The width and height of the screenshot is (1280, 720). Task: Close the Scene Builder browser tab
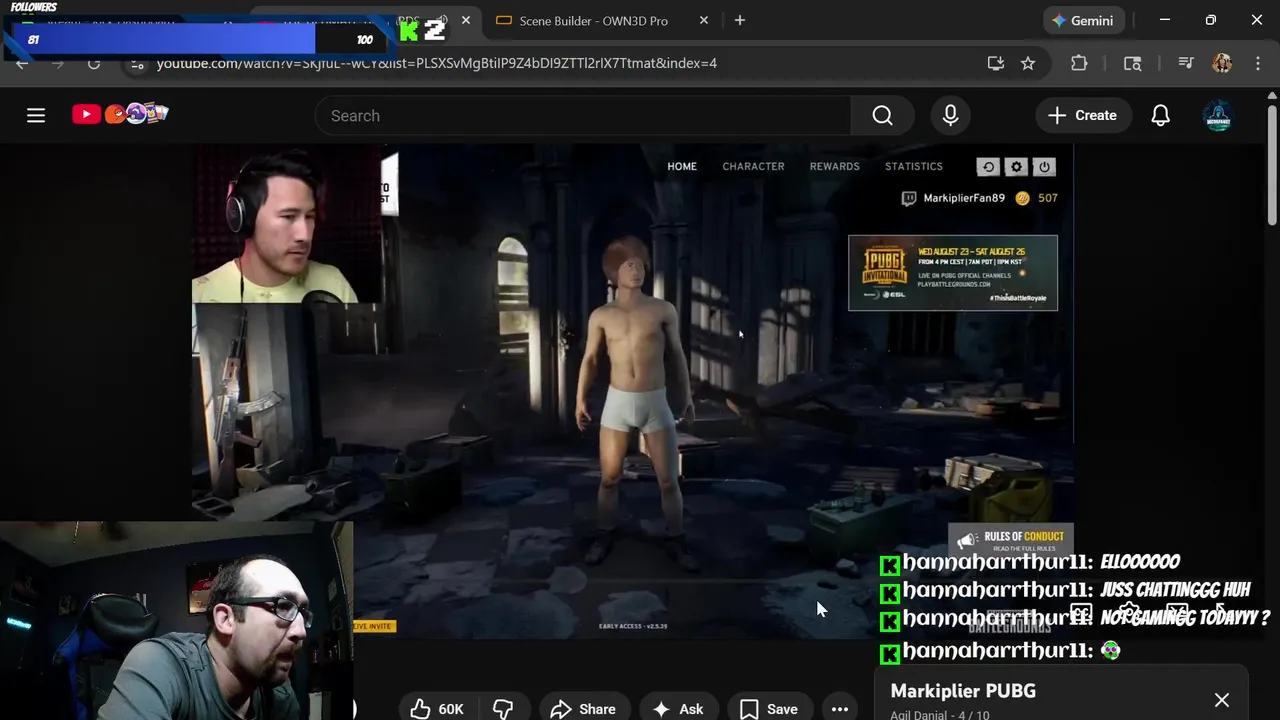point(704,20)
